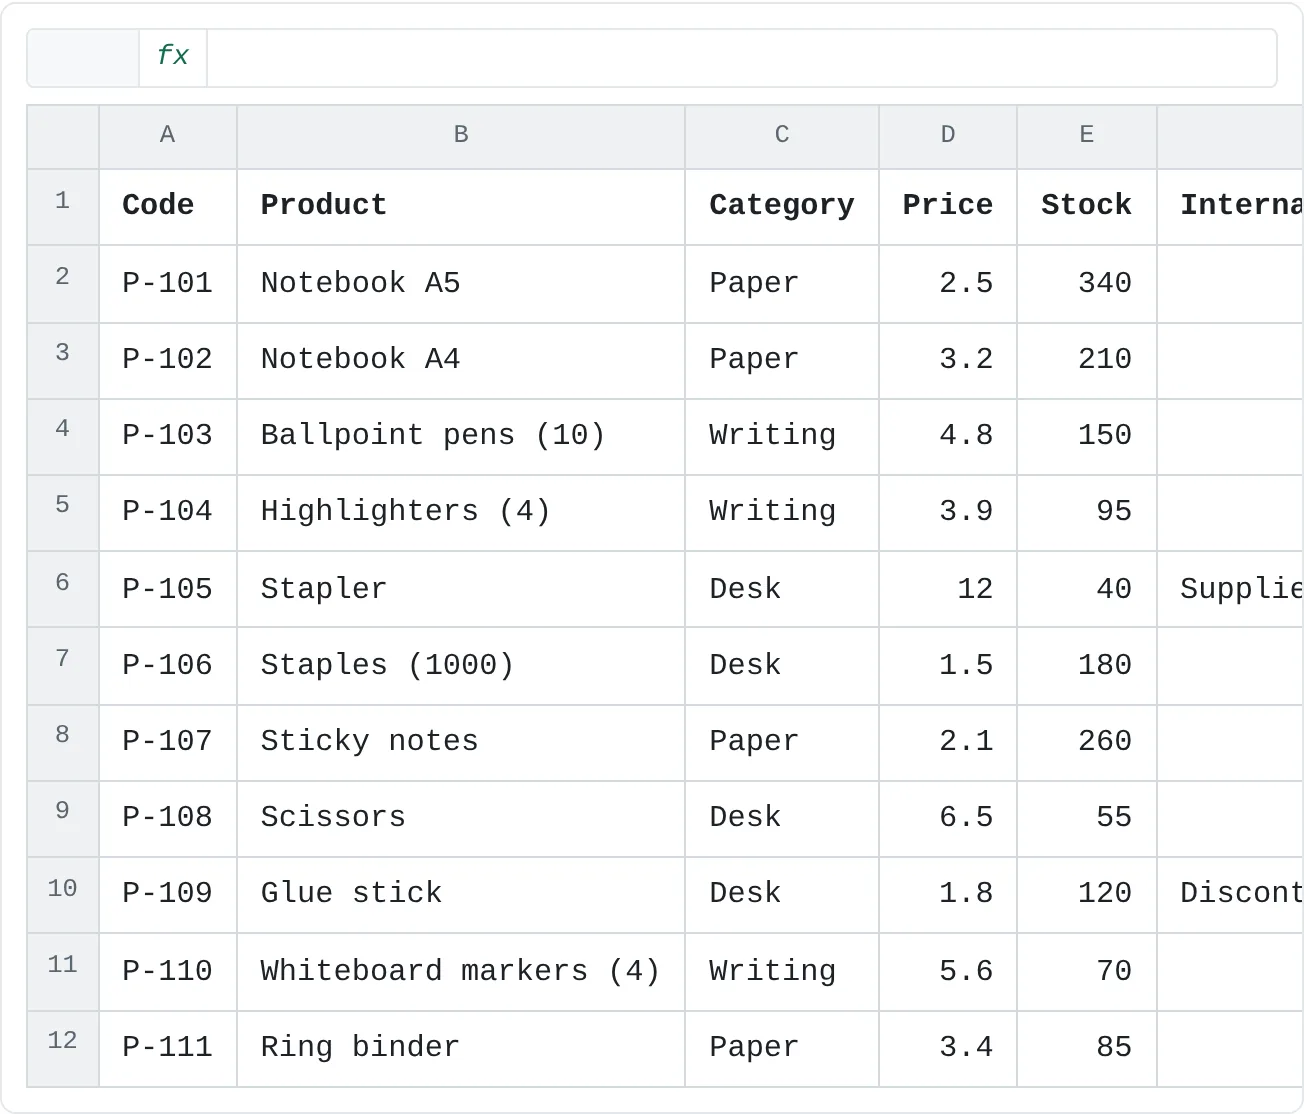Select column B header

[x=461, y=137]
